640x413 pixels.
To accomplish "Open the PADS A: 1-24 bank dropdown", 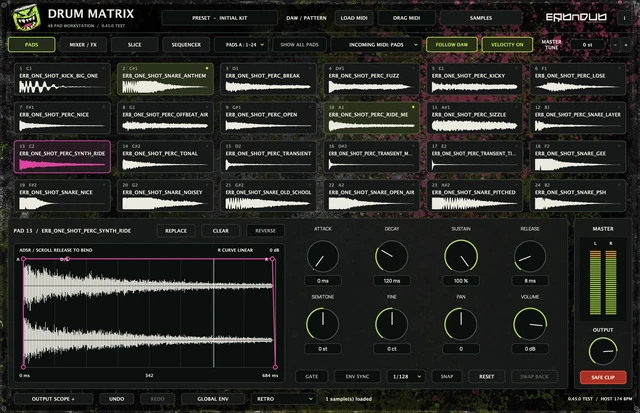I will point(241,44).
